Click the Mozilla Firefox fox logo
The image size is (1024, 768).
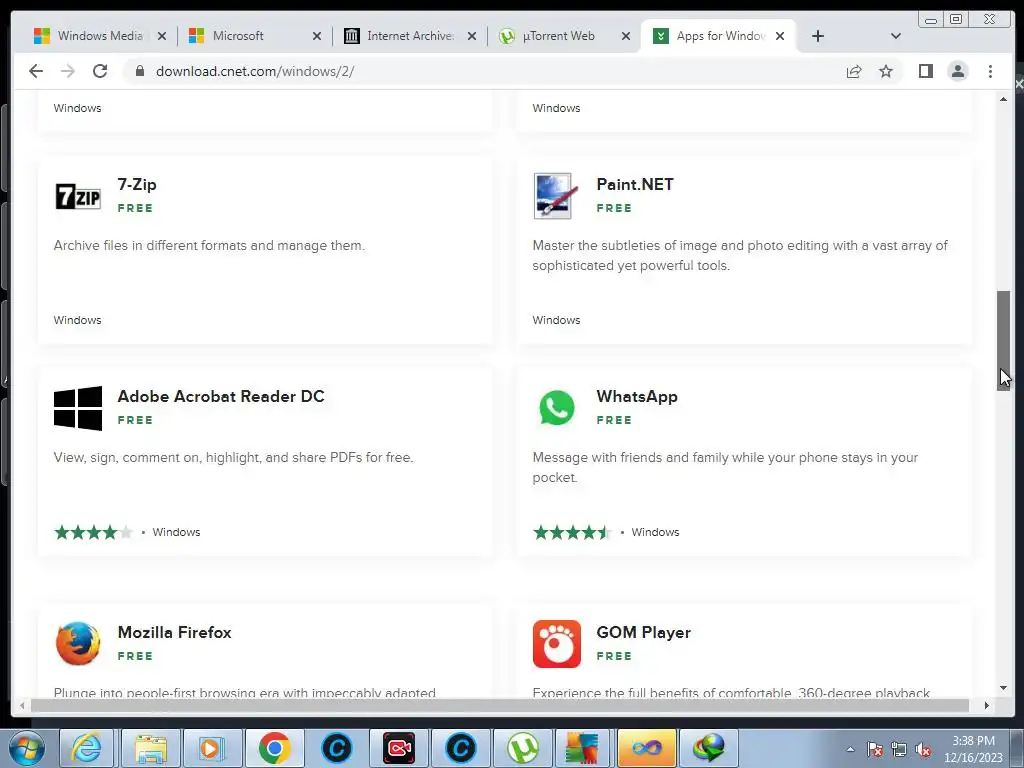click(x=78, y=643)
